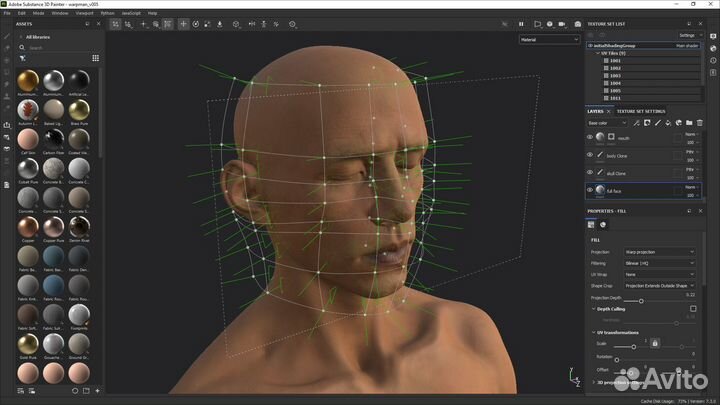
Task: Add a fill layer with bucket icon
Action: click(x=668, y=123)
